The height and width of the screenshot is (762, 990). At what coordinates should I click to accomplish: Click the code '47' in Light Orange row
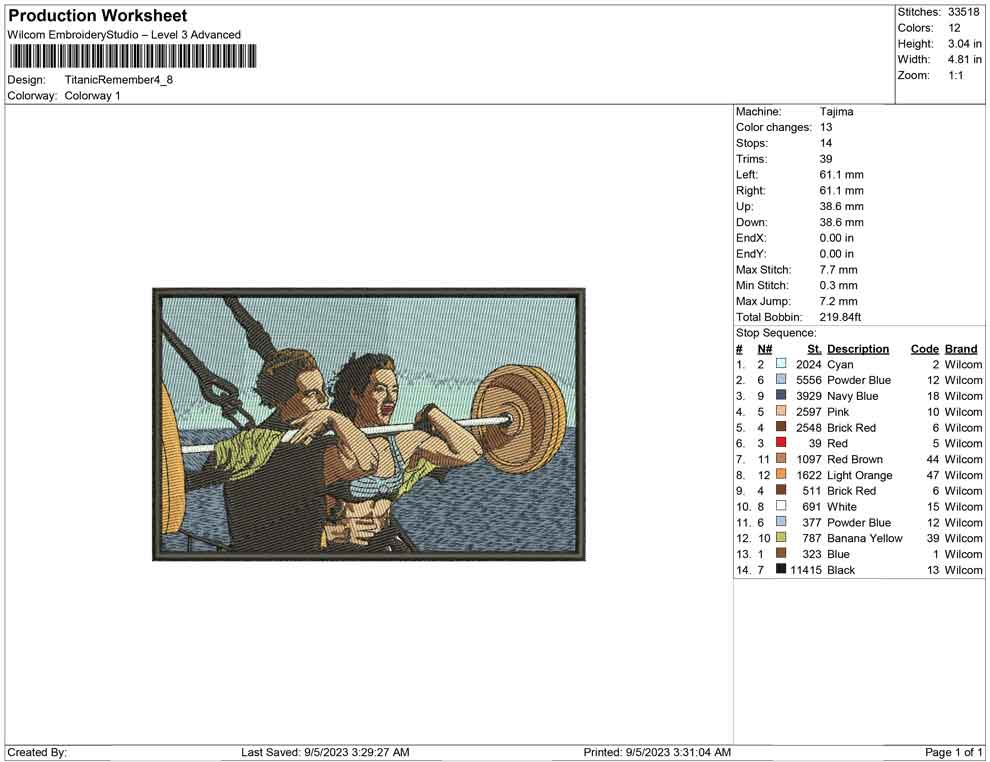pyautogui.click(x=933, y=475)
